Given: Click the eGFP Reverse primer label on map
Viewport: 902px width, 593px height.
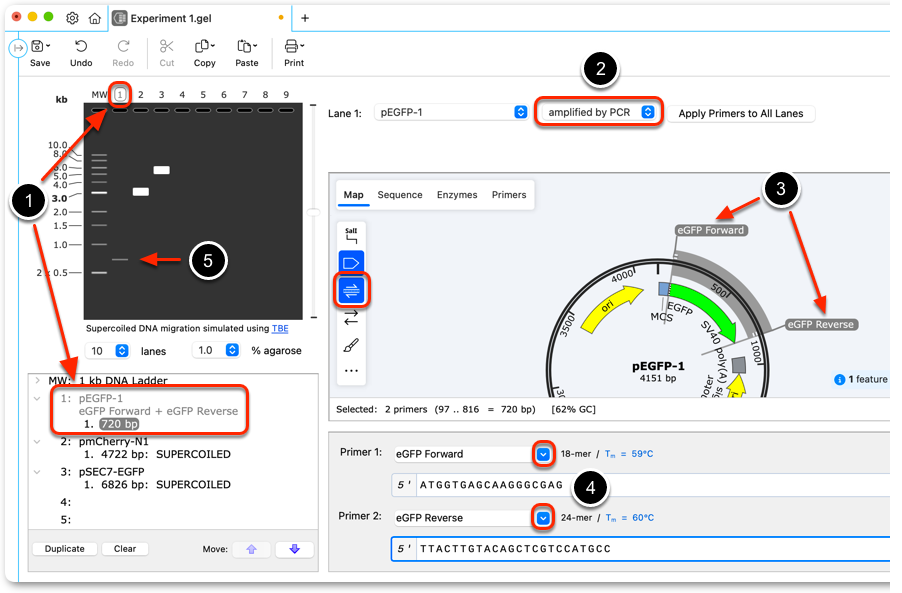Looking at the screenshot, I should click(820, 324).
